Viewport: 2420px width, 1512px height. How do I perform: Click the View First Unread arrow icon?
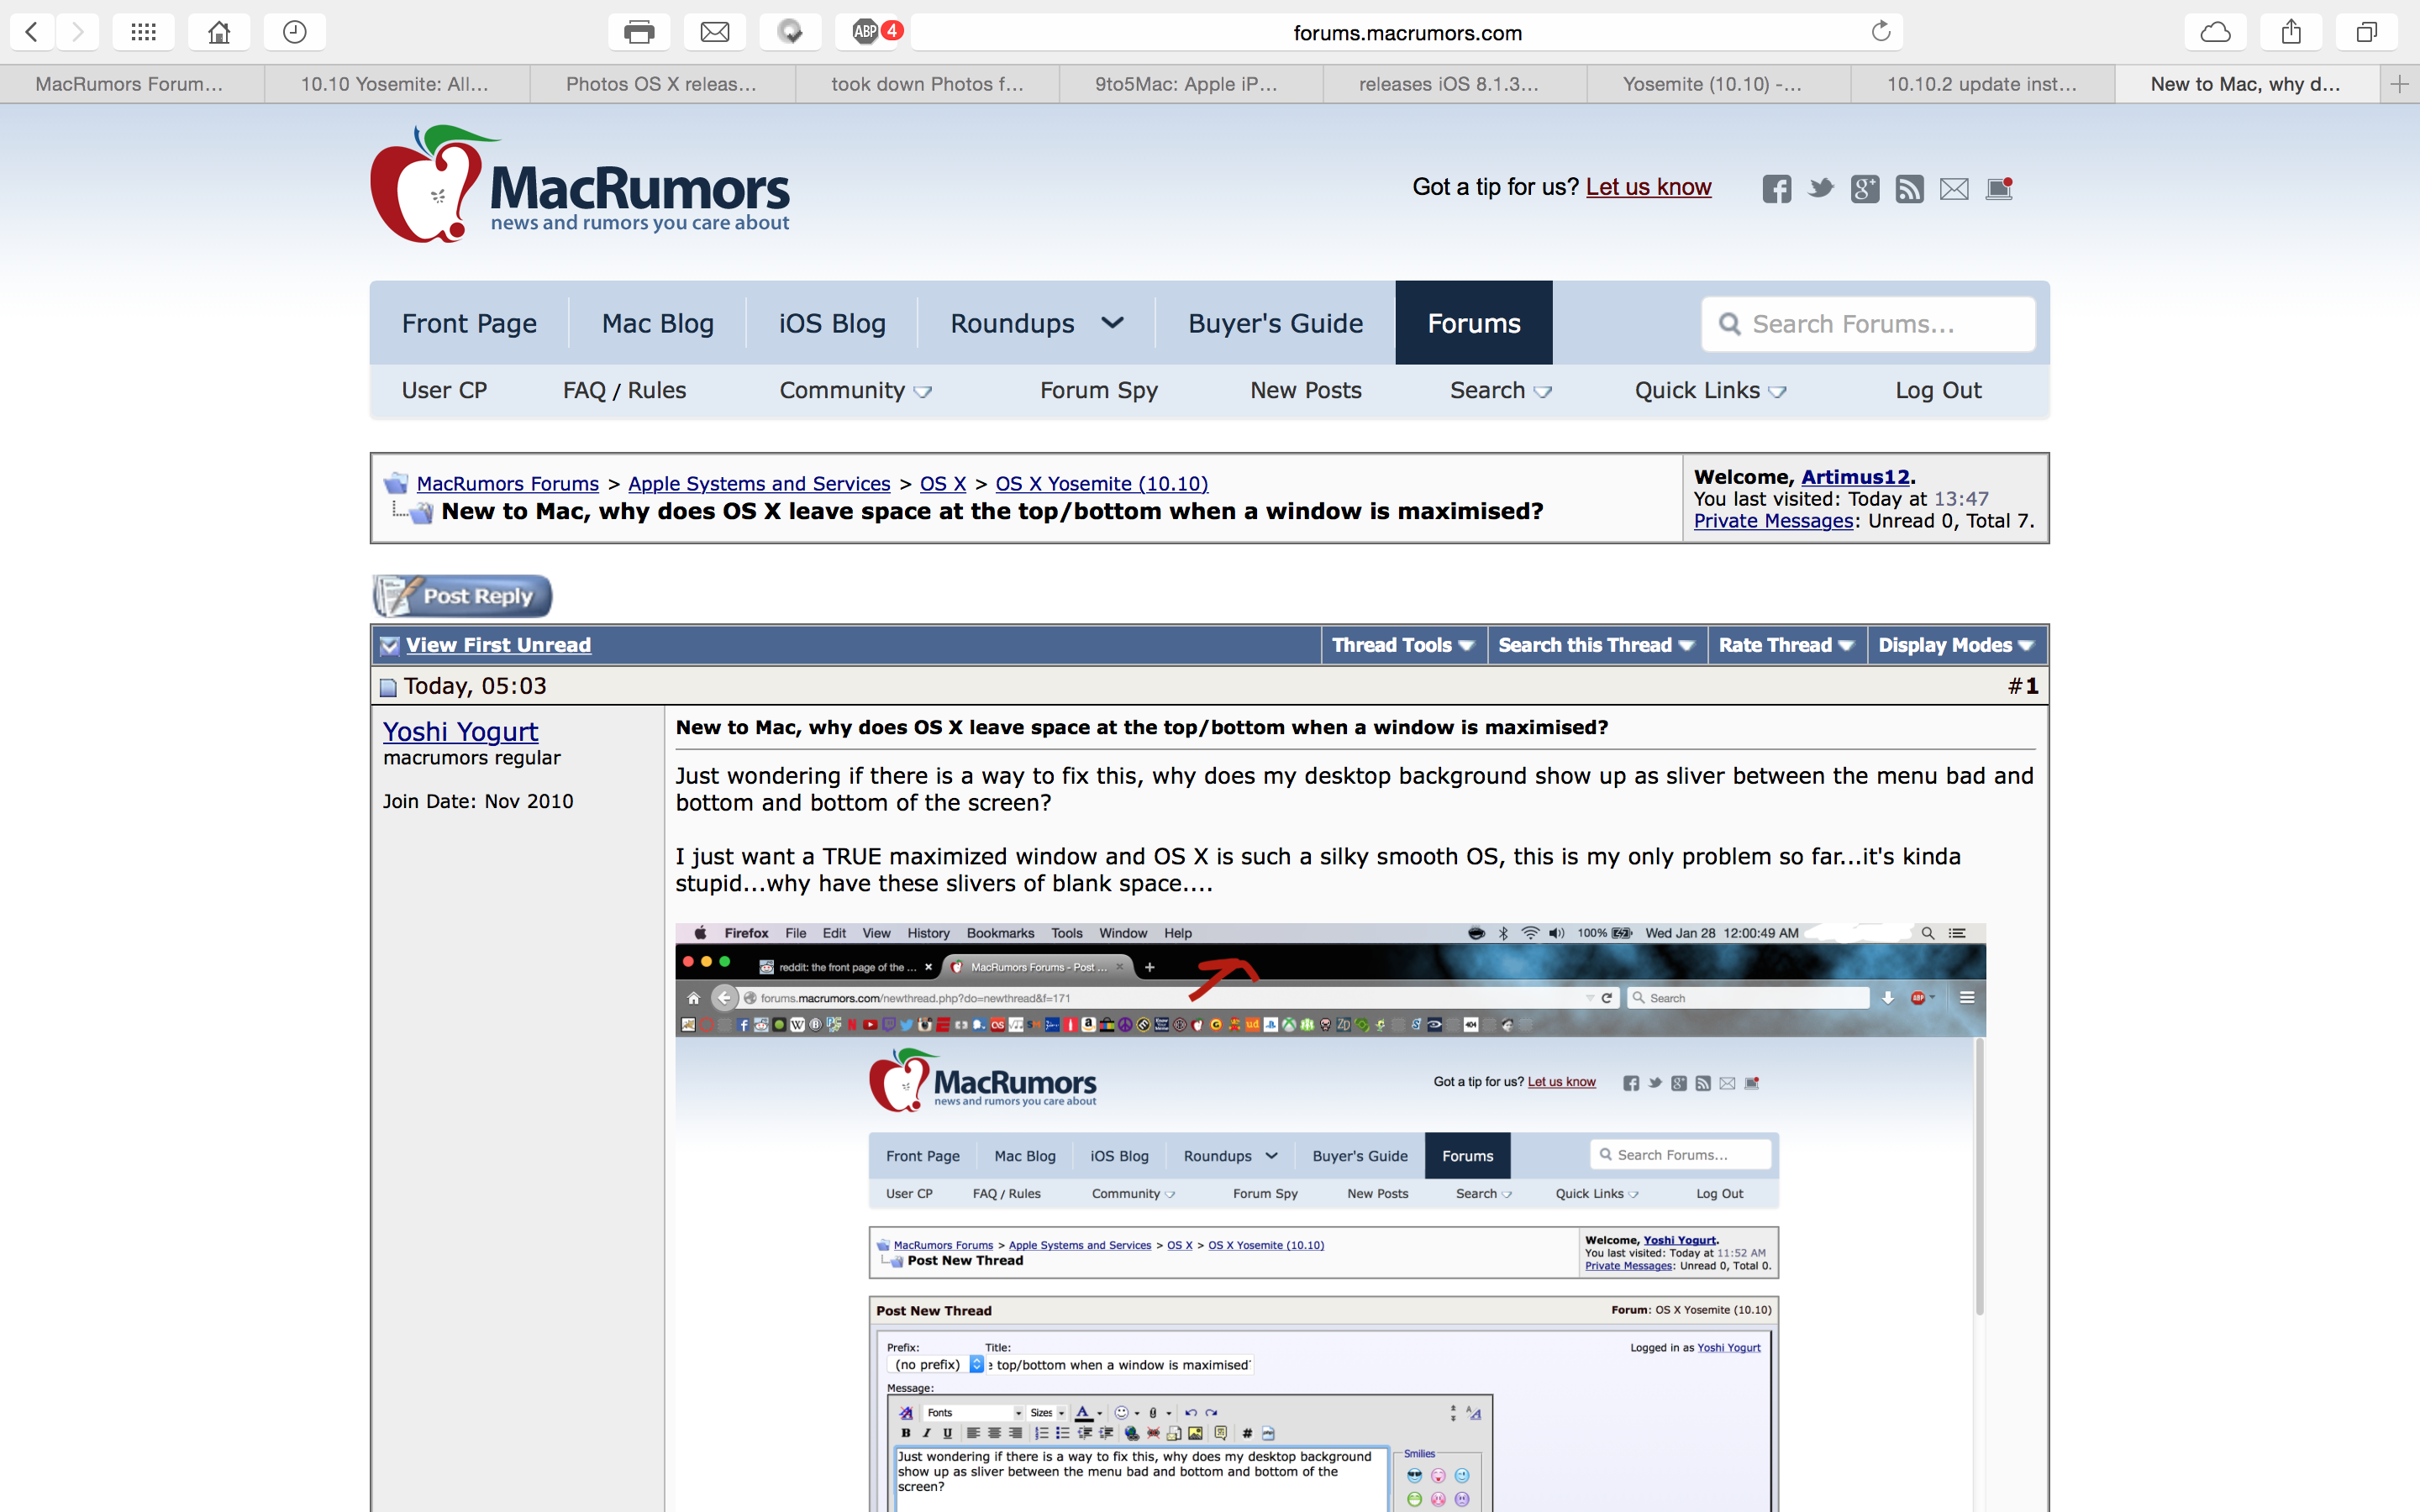tap(390, 646)
